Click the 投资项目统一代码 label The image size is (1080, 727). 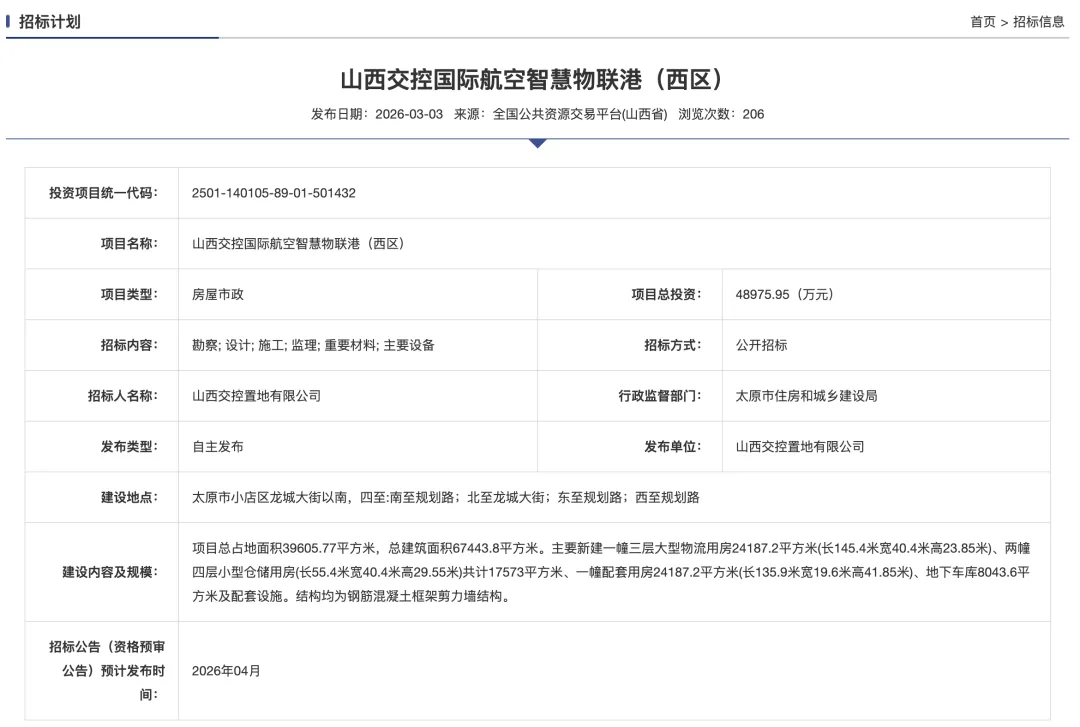click(103, 193)
